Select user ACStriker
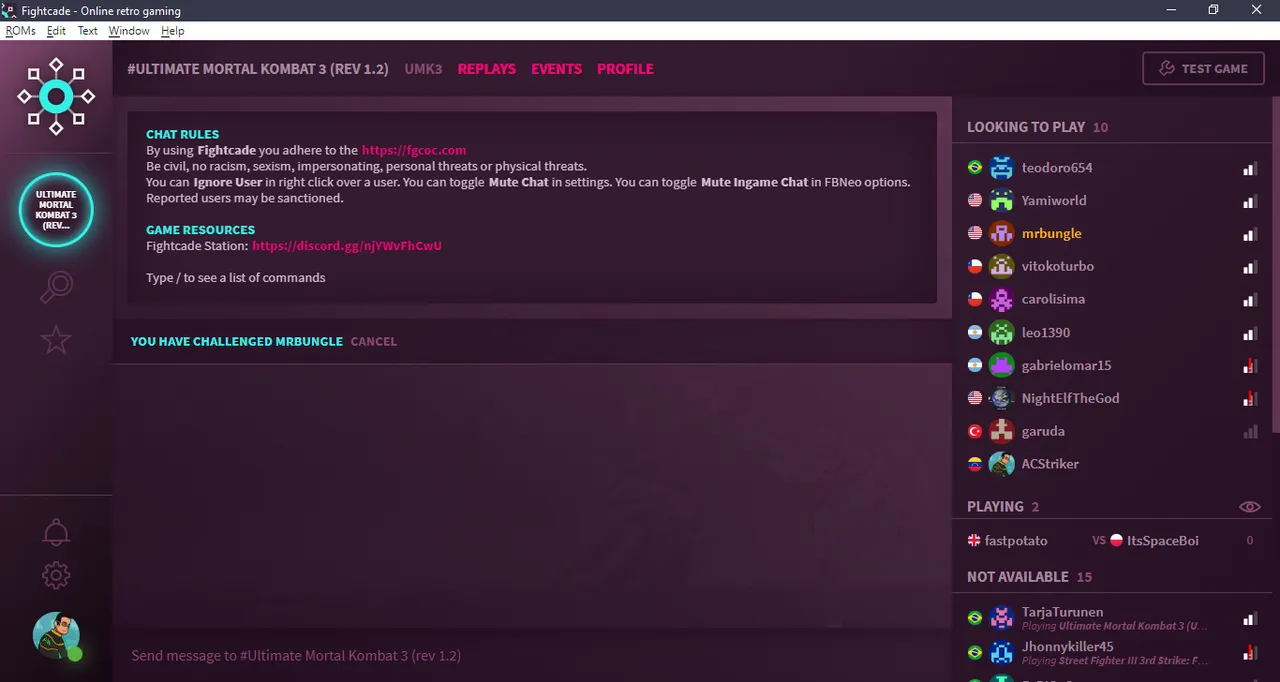1280x682 pixels. click(x=1050, y=464)
